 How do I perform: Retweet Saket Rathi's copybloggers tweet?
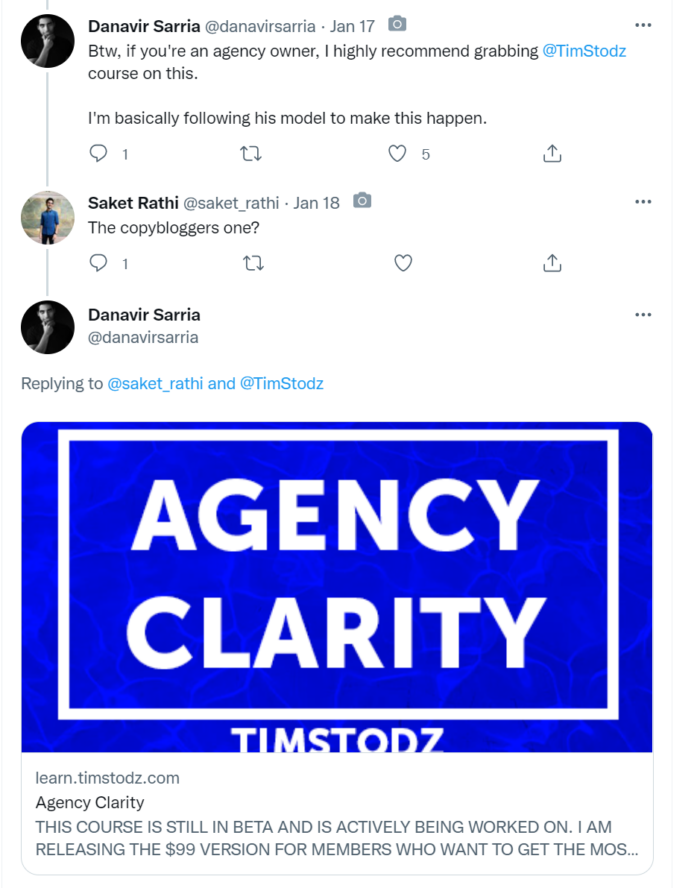(252, 263)
